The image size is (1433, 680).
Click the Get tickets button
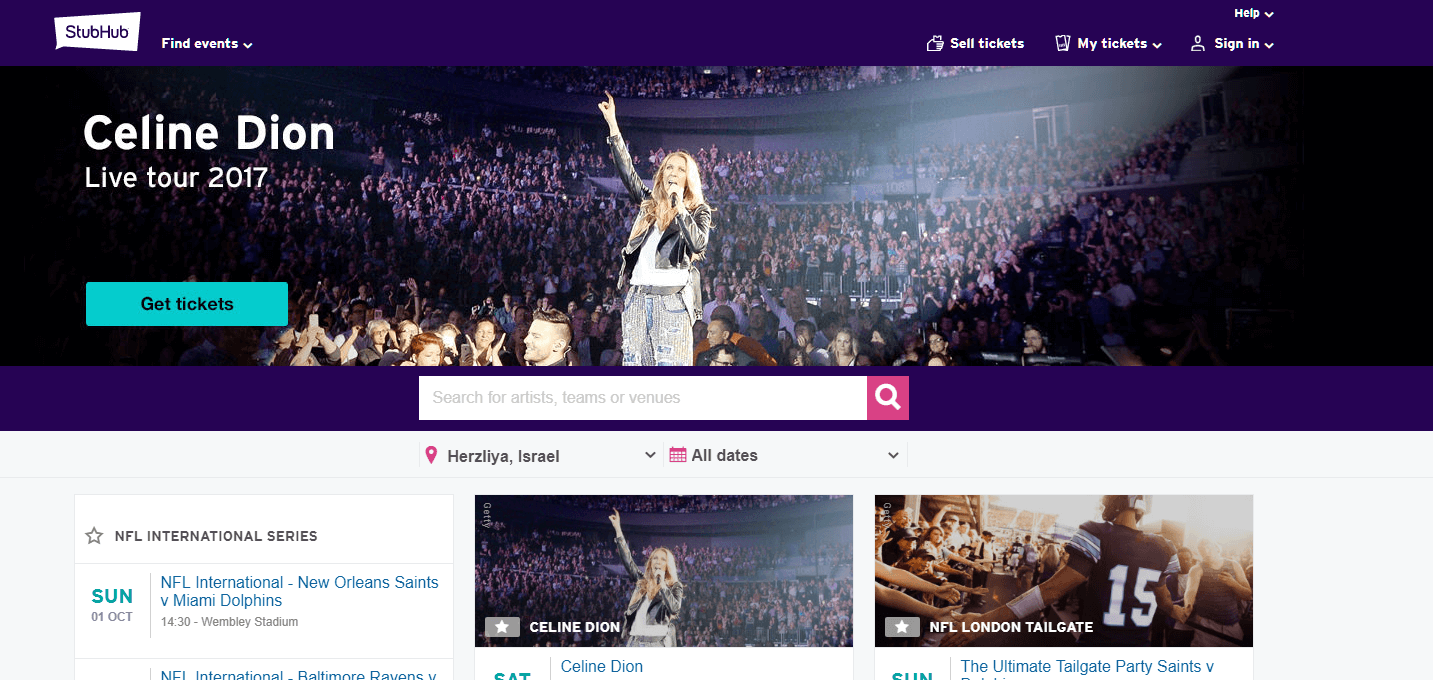(186, 303)
